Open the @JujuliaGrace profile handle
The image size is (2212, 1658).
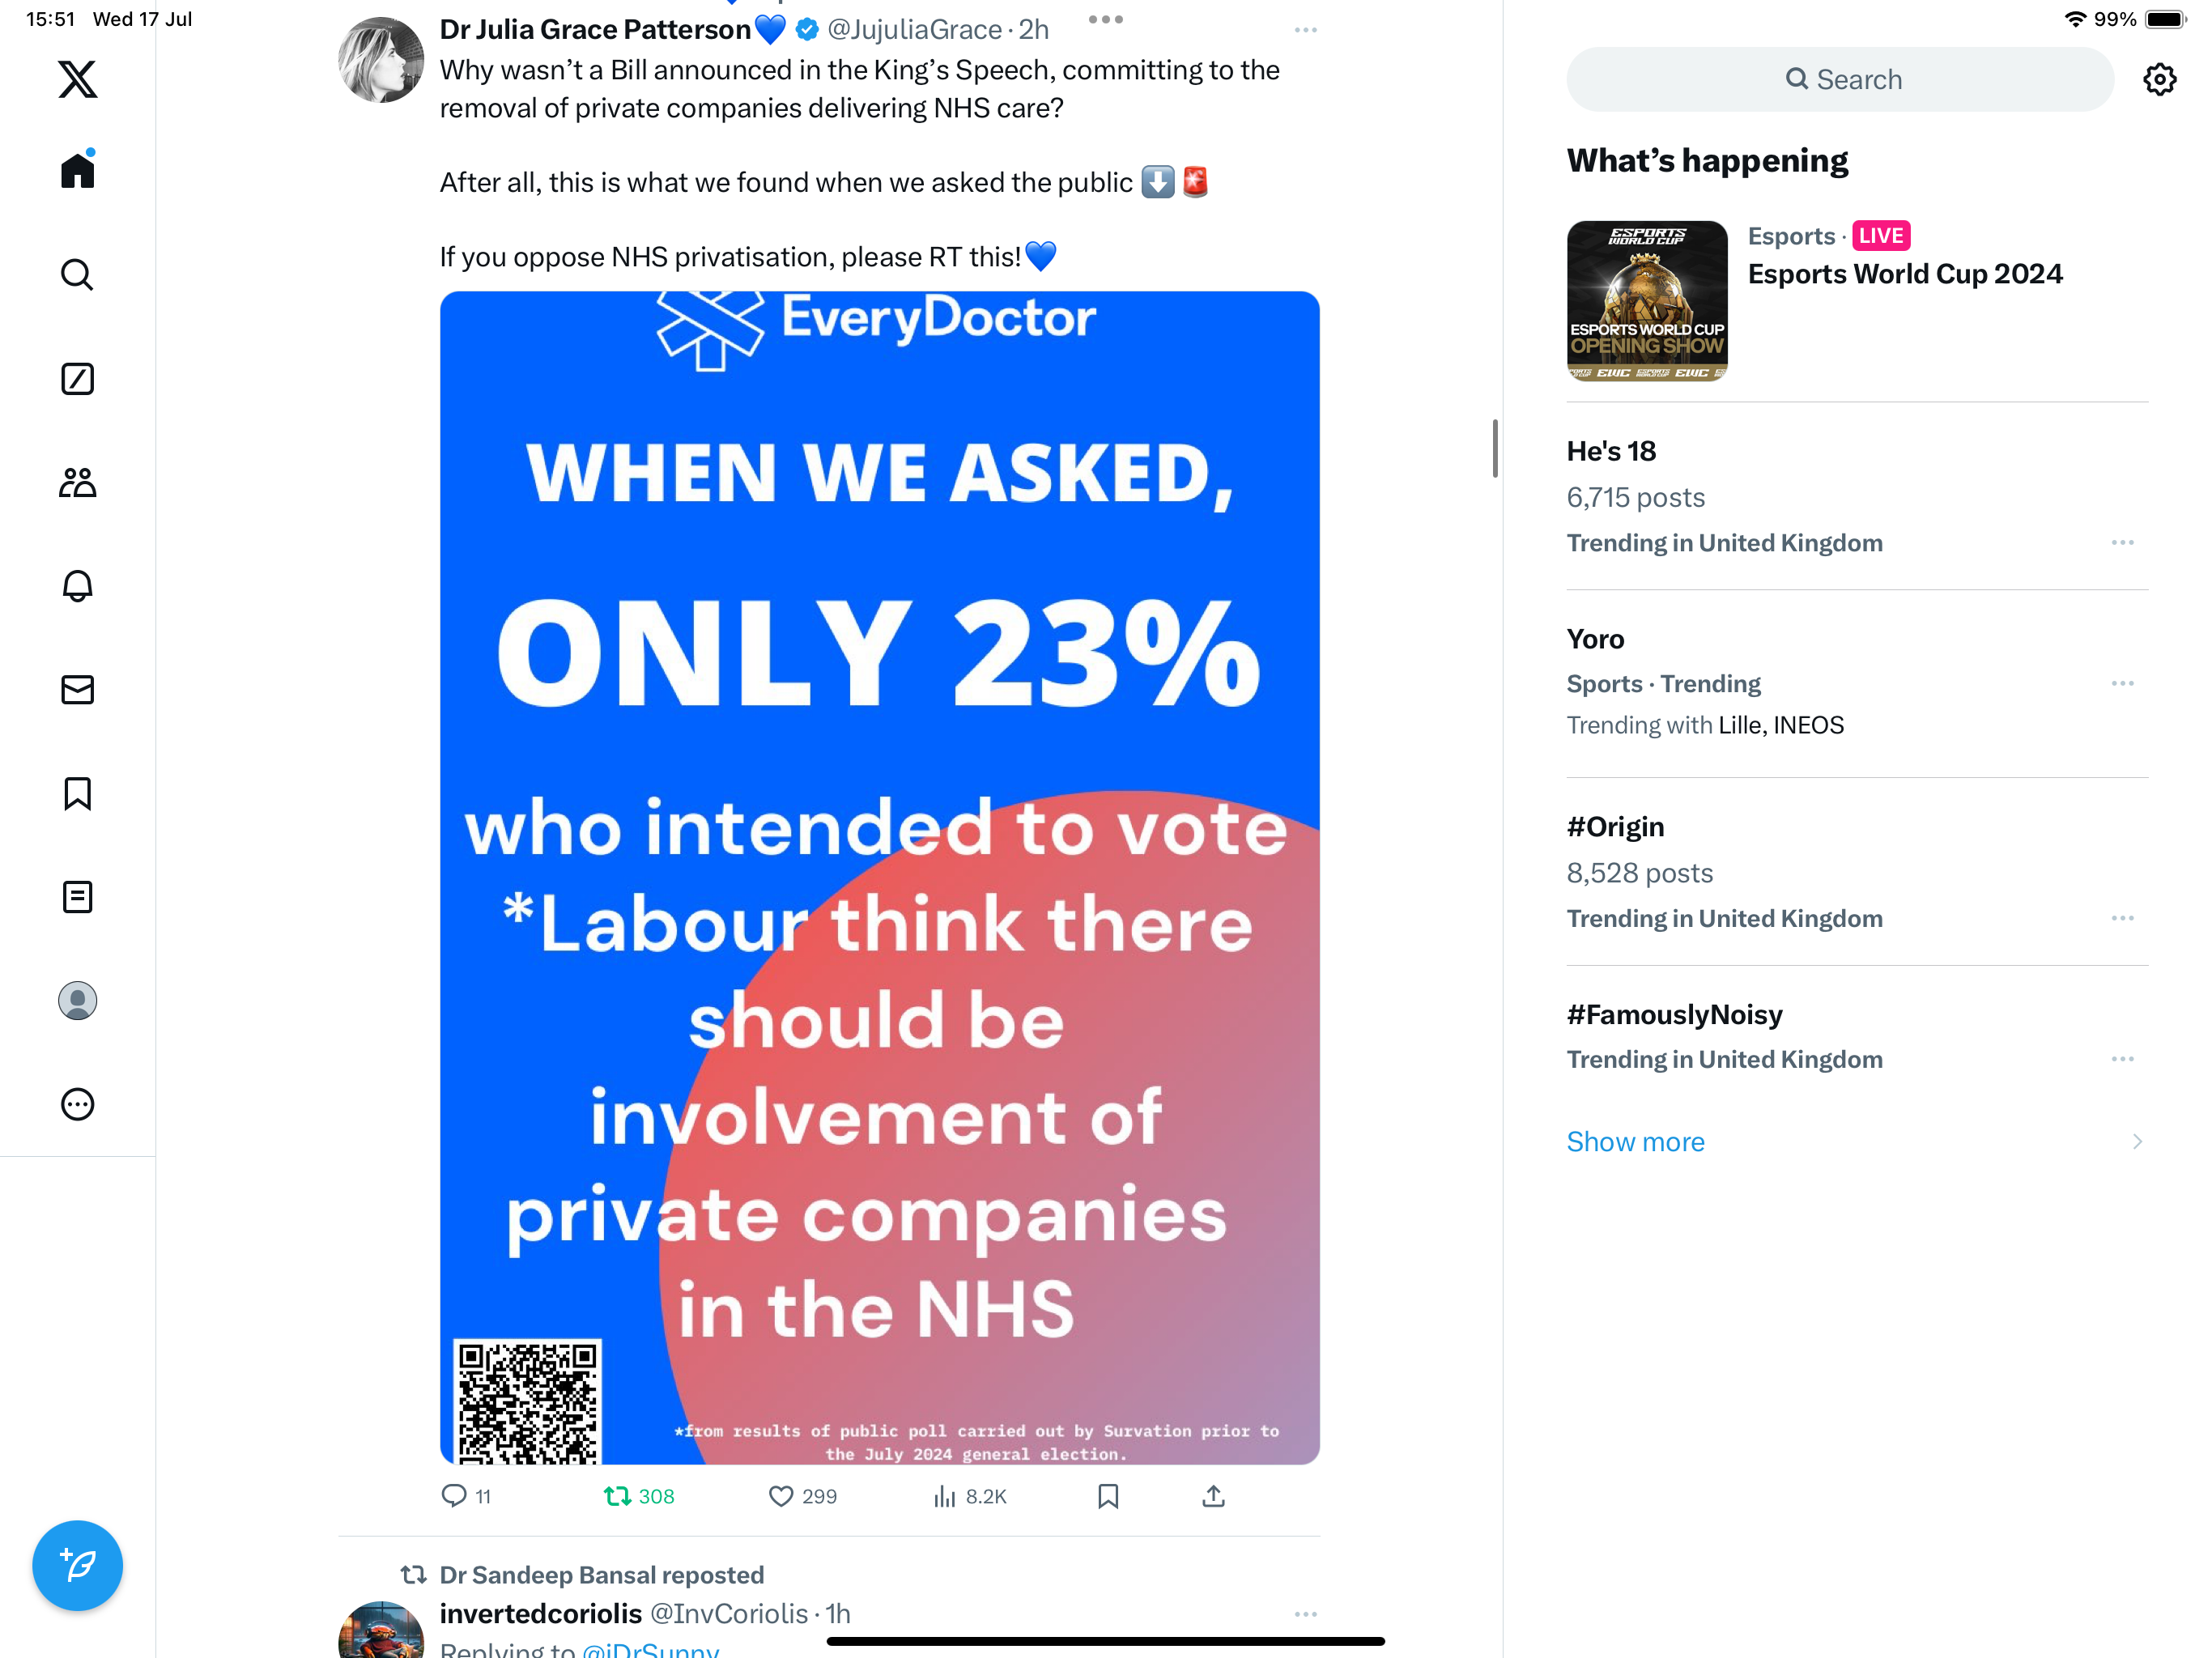[x=914, y=30]
